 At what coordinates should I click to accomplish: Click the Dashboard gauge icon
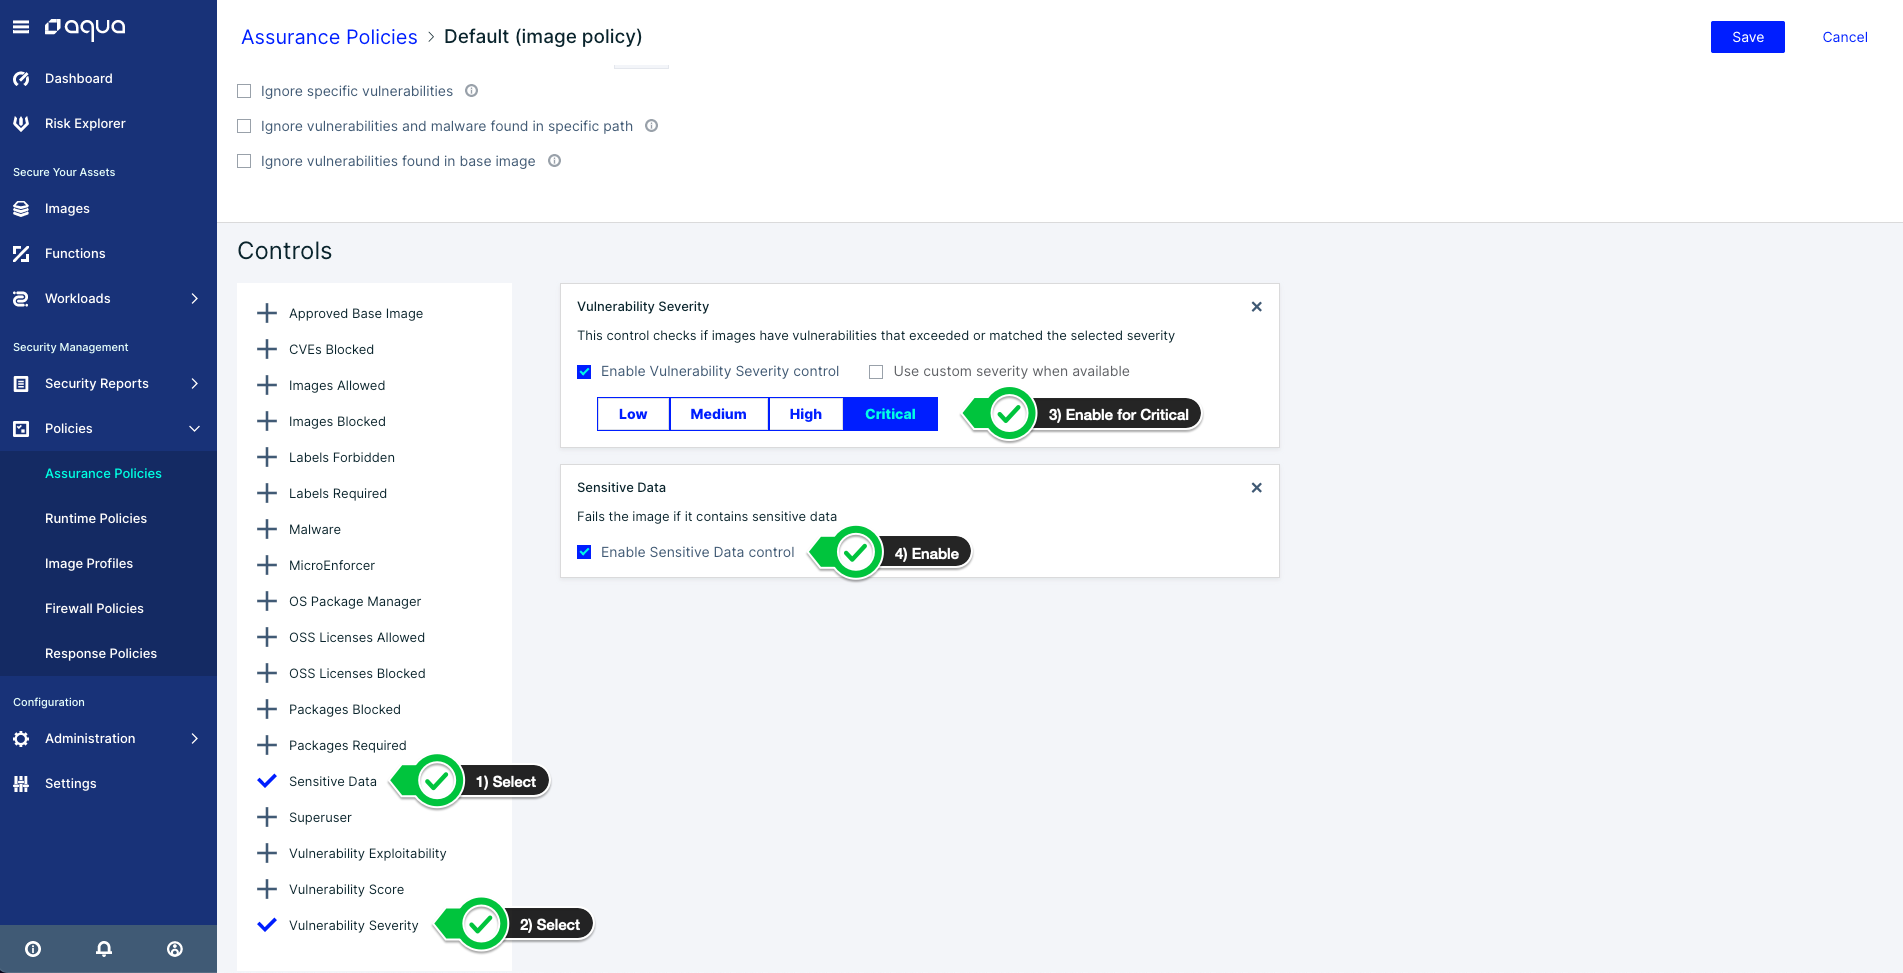point(21,78)
